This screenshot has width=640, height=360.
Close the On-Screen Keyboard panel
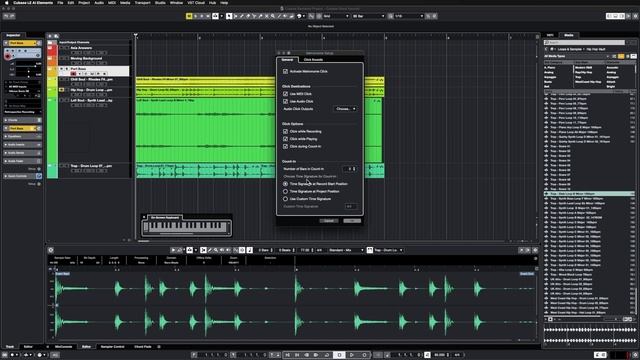click(144, 217)
